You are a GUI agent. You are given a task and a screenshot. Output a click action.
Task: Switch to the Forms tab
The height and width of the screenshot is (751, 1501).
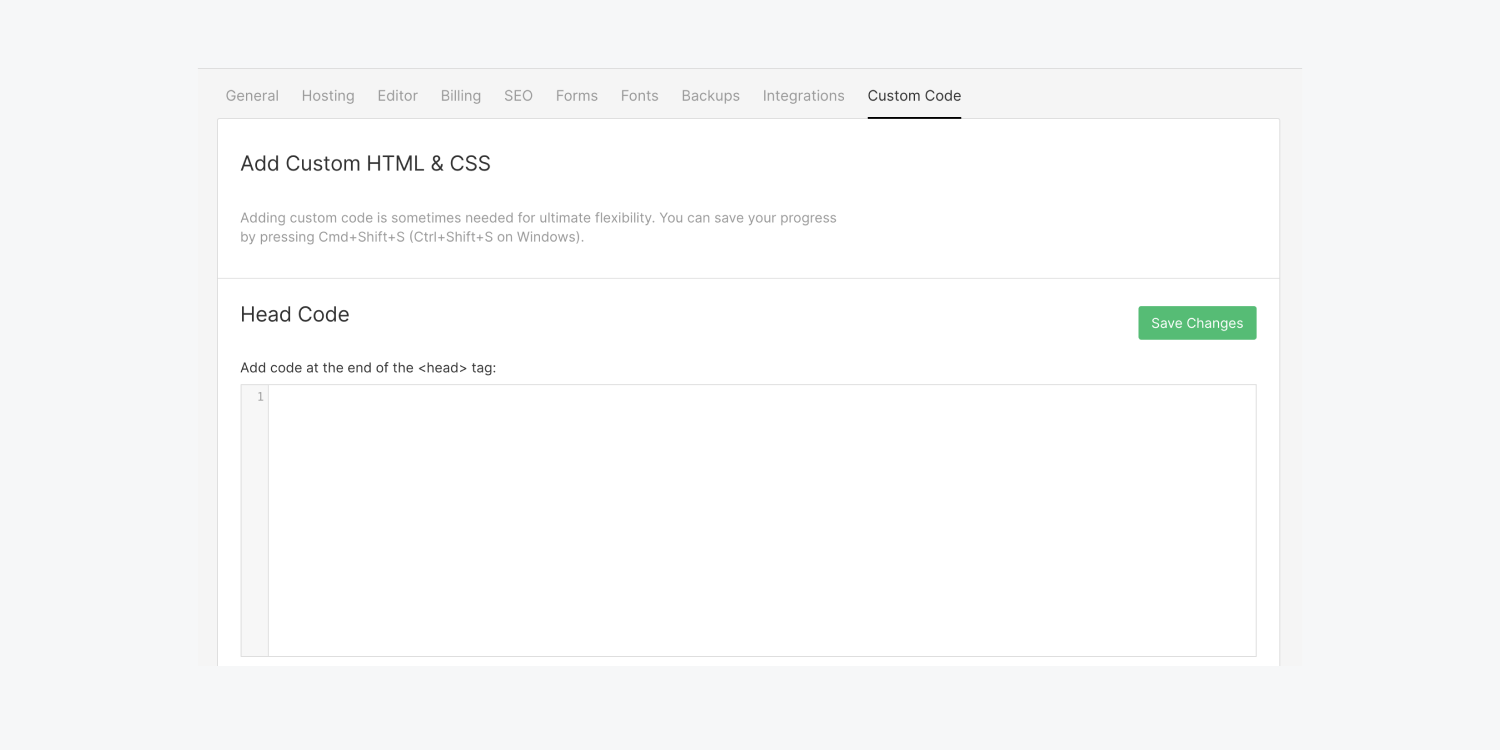pos(577,96)
